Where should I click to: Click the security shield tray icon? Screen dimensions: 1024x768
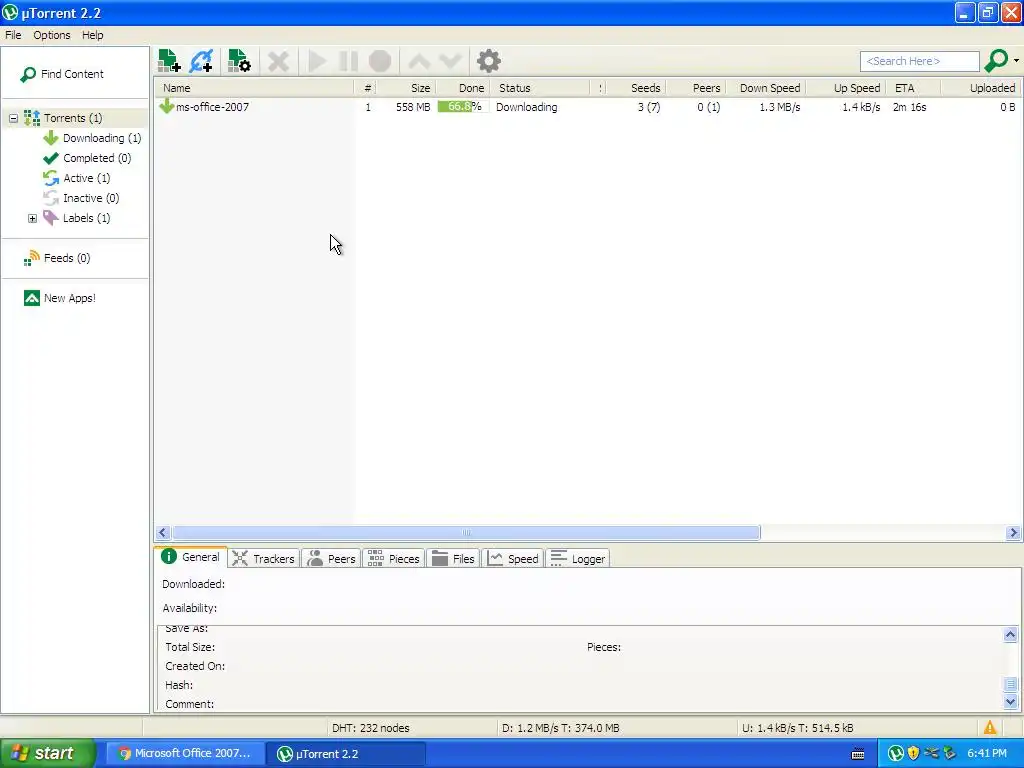(913, 754)
